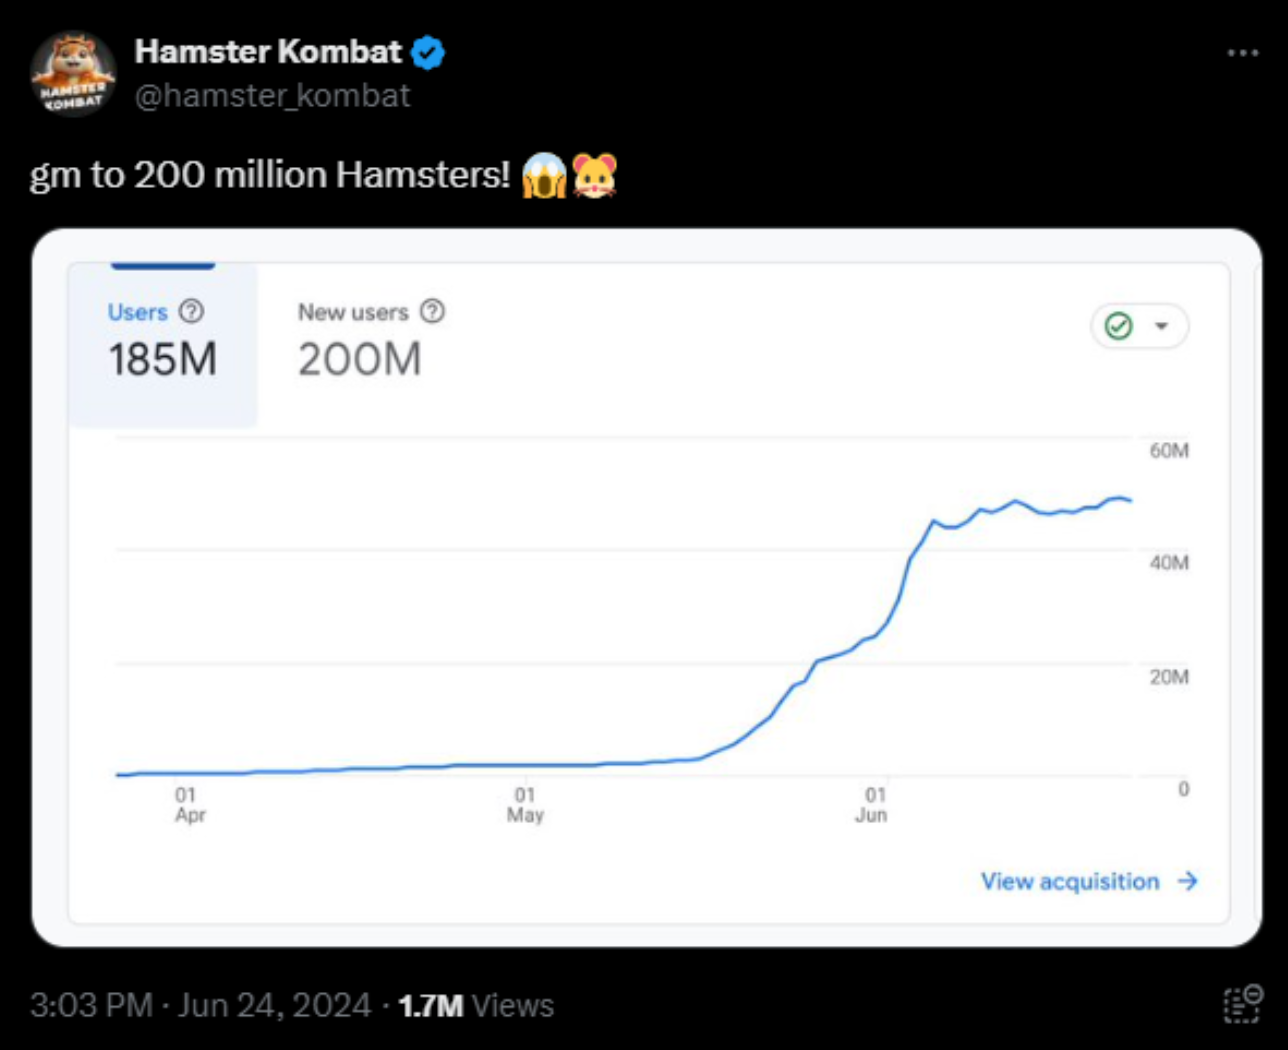The height and width of the screenshot is (1050, 1288).
Task: Click arrow icon next to View acquisition
Action: (x=1187, y=881)
